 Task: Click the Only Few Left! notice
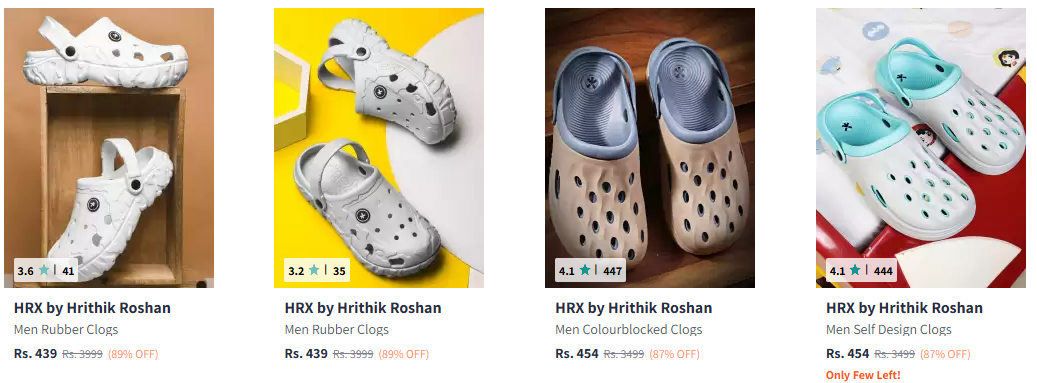coord(863,375)
